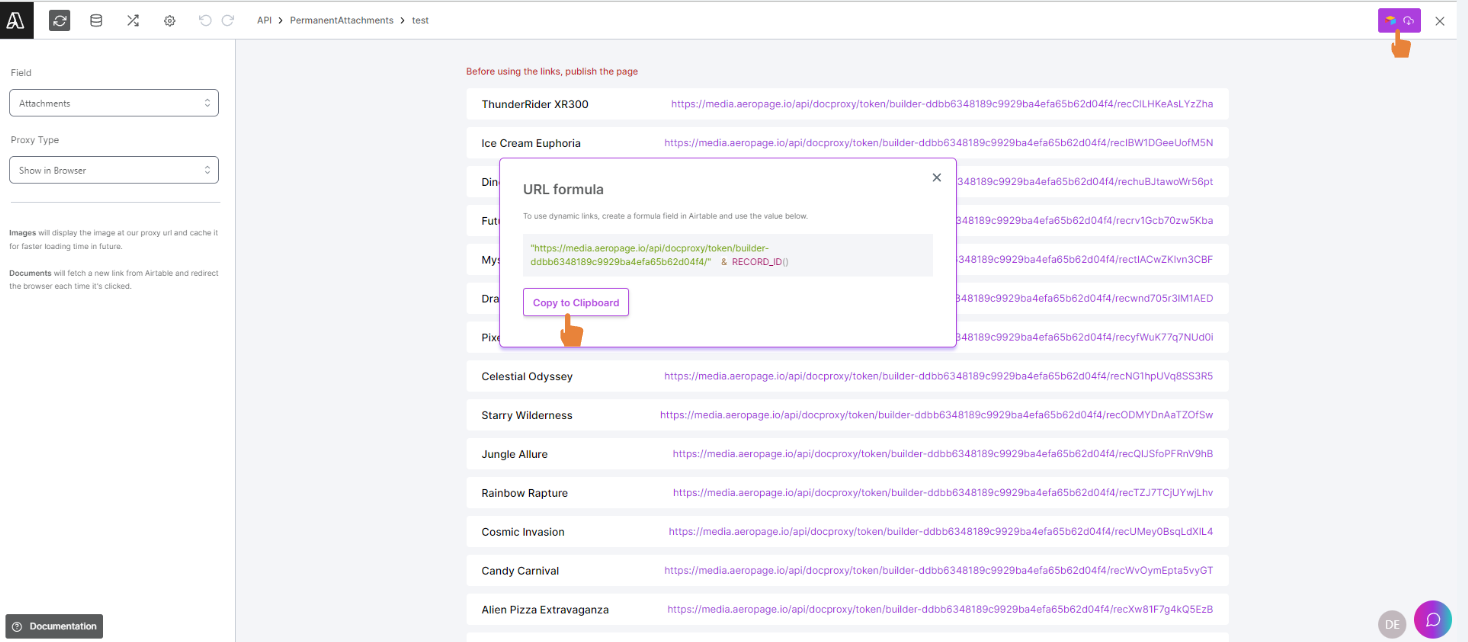Click API in the breadcrumb
This screenshot has width=1468, height=642.
(x=264, y=20)
